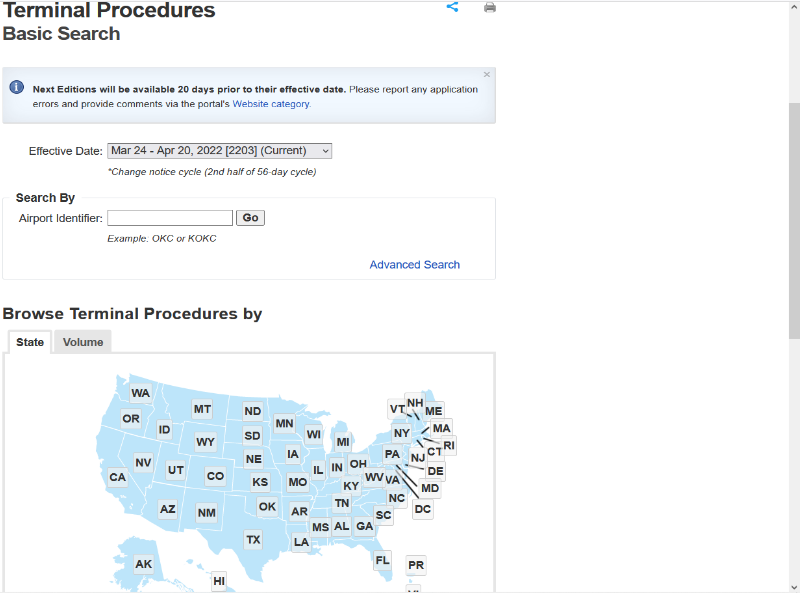Open the Website category link
Screen dimensions: 800x600
pos(271,104)
